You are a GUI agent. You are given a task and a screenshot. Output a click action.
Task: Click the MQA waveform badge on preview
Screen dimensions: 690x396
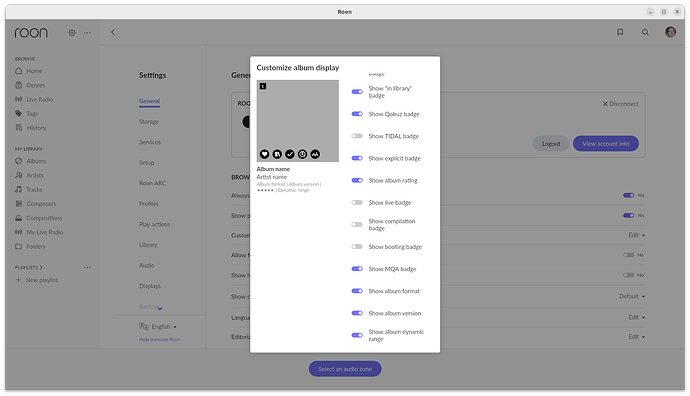[x=315, y=154]
